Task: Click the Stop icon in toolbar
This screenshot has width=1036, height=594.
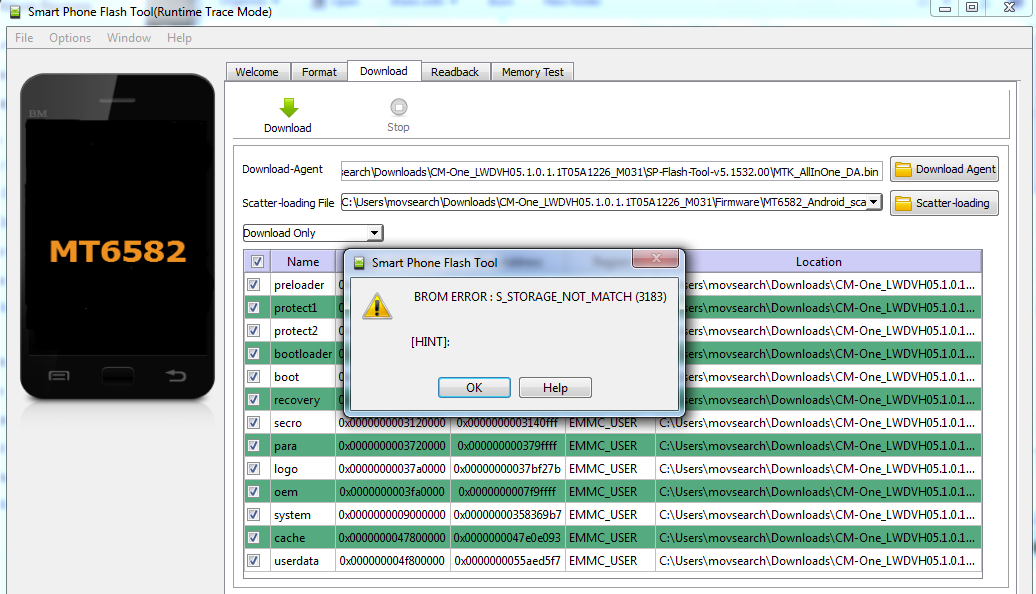Action: [x=398, y=107]
